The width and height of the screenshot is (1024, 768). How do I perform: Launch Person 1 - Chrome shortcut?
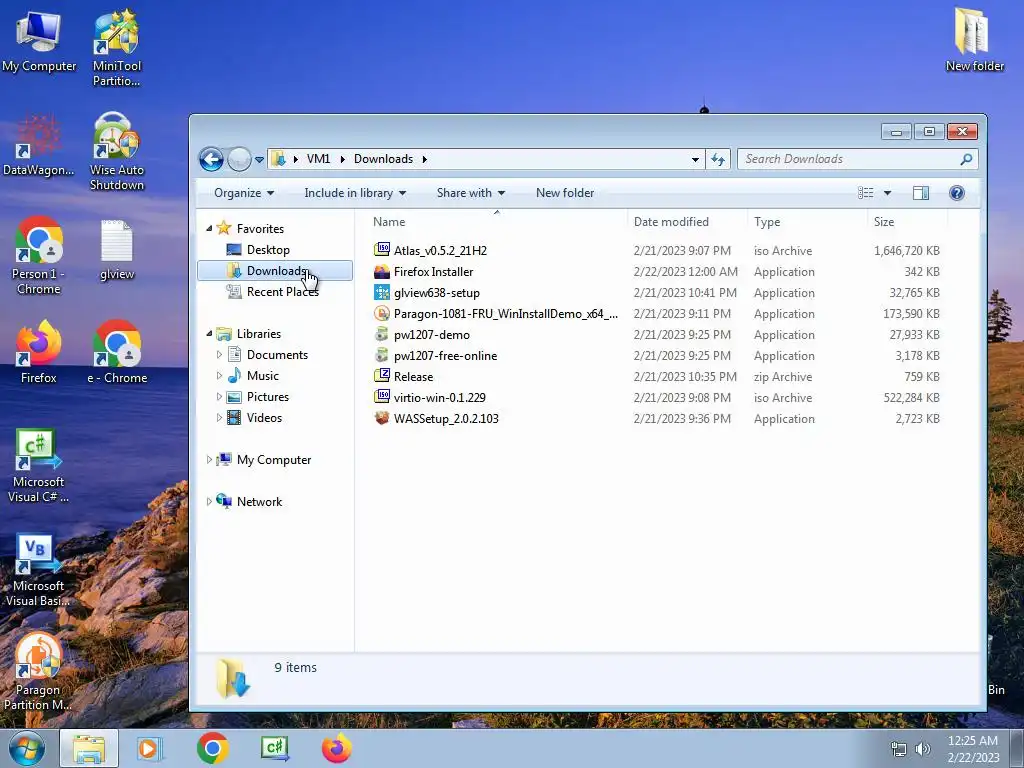coord(39,256)
